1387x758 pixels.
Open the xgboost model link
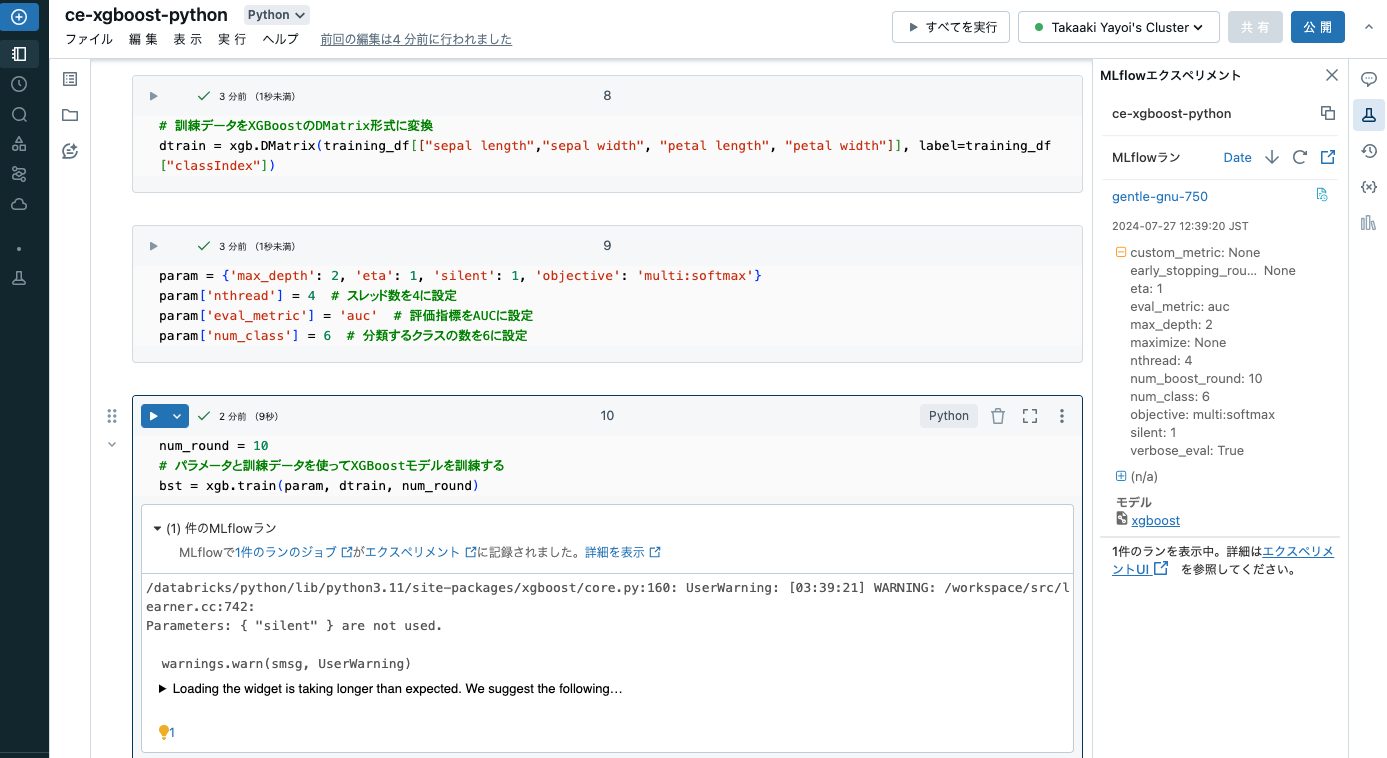1156,520
